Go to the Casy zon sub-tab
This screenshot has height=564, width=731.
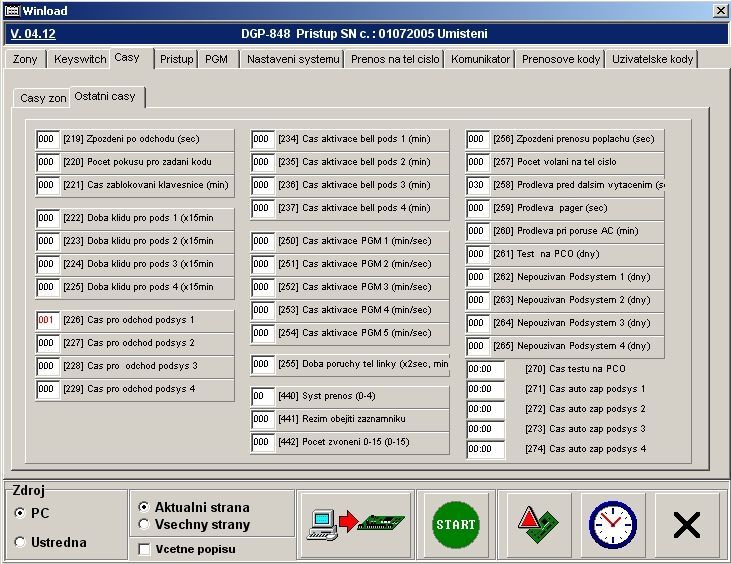[x=43, y=98]
